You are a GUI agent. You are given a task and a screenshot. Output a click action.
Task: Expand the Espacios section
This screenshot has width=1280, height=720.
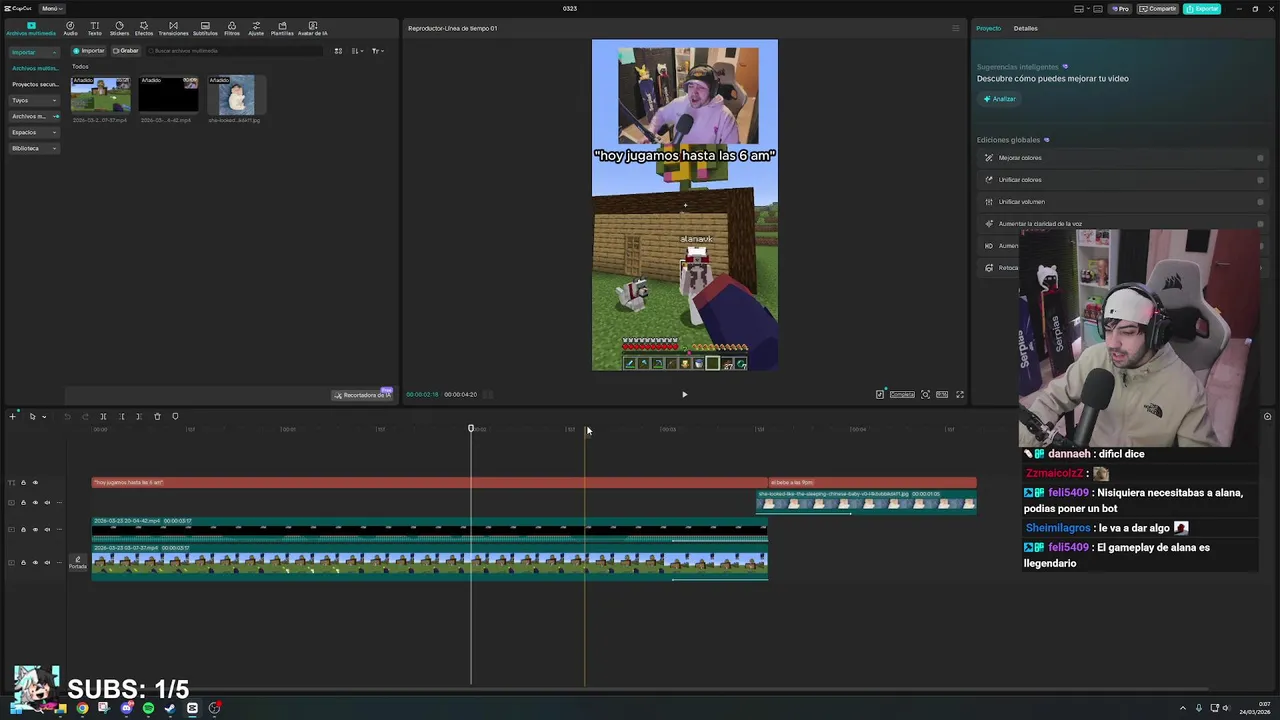34,132
